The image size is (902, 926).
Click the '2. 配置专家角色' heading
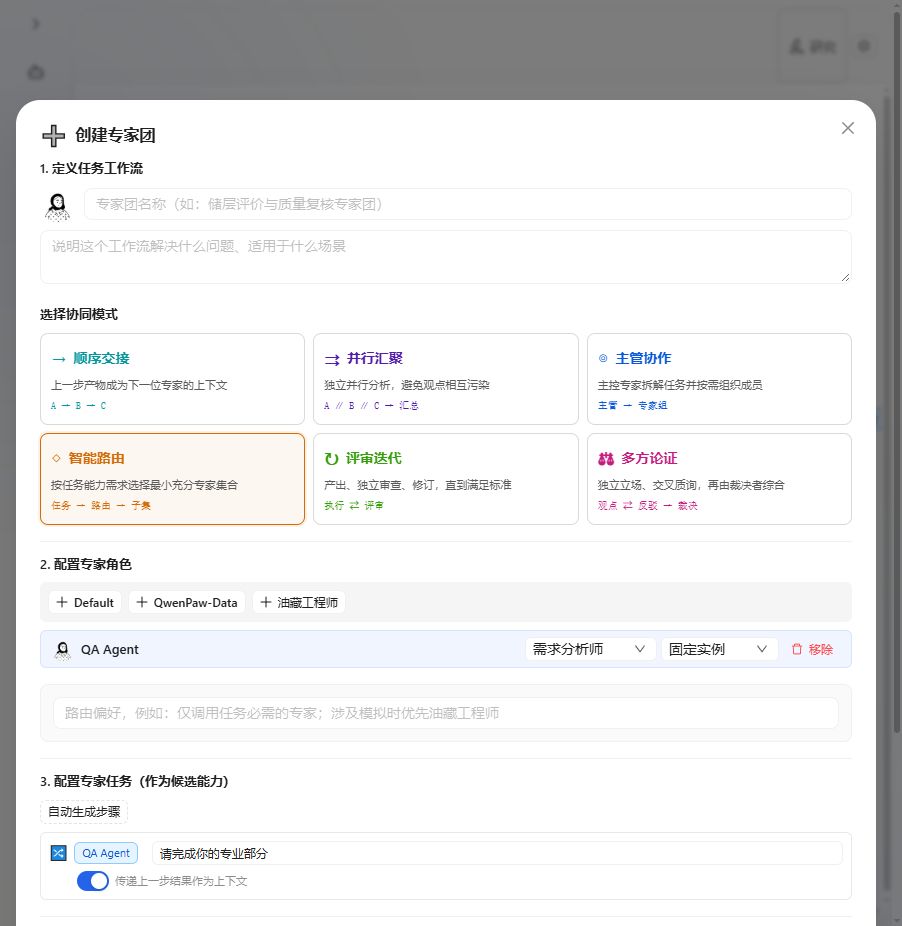click(x=86, y=564)
